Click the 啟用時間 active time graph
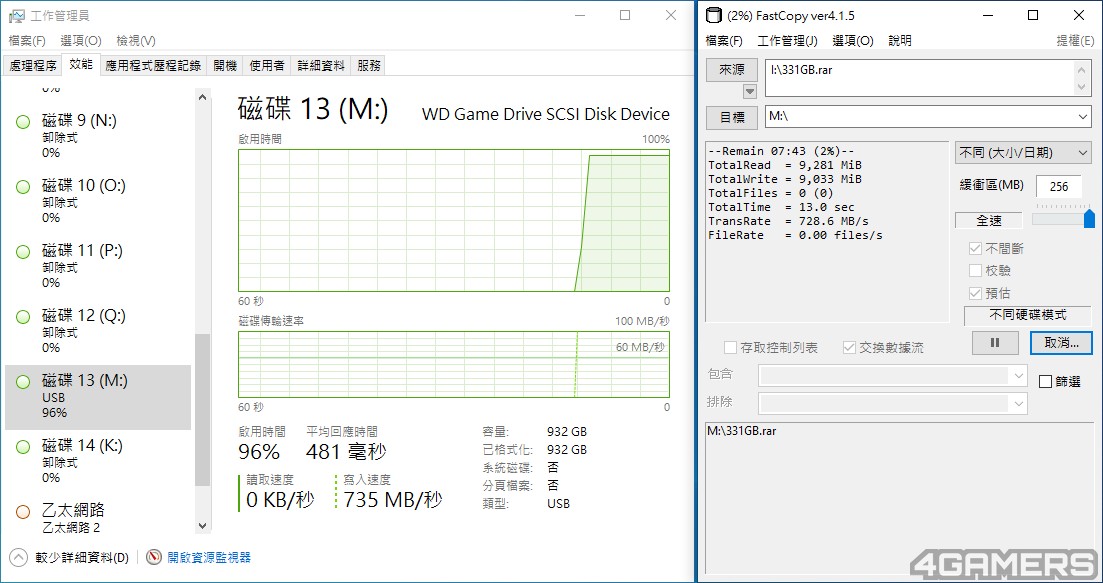Viewport: 1103px width, 583px height. [x=454, y=220]
